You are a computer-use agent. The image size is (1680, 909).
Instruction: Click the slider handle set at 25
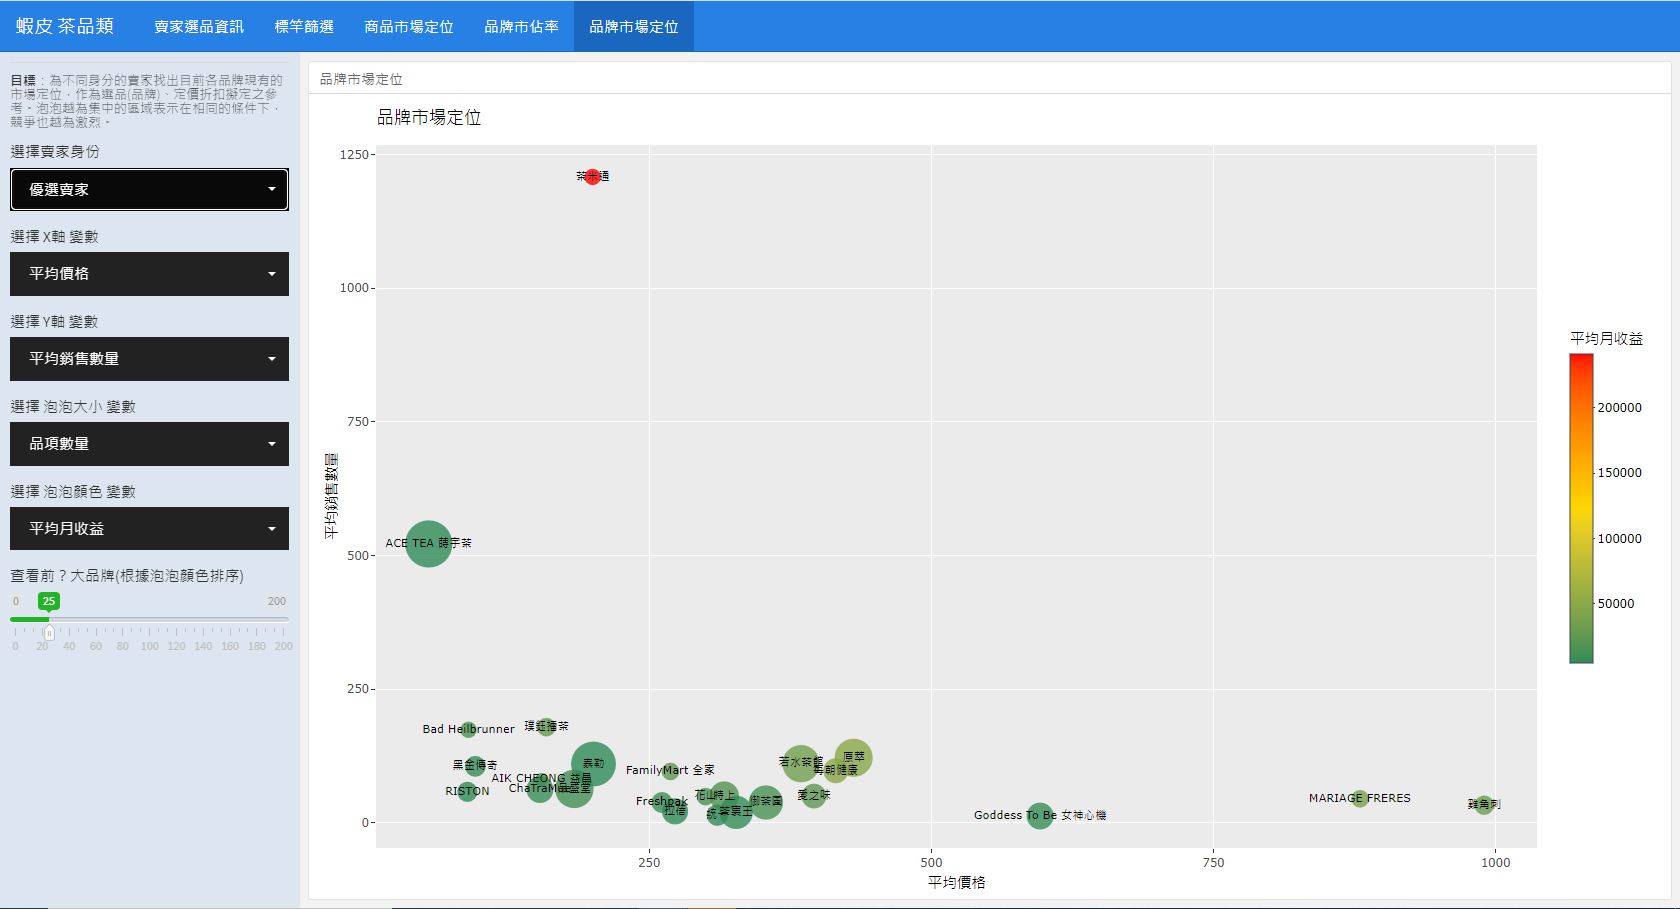pyautogui.click(x=49, y=632)
